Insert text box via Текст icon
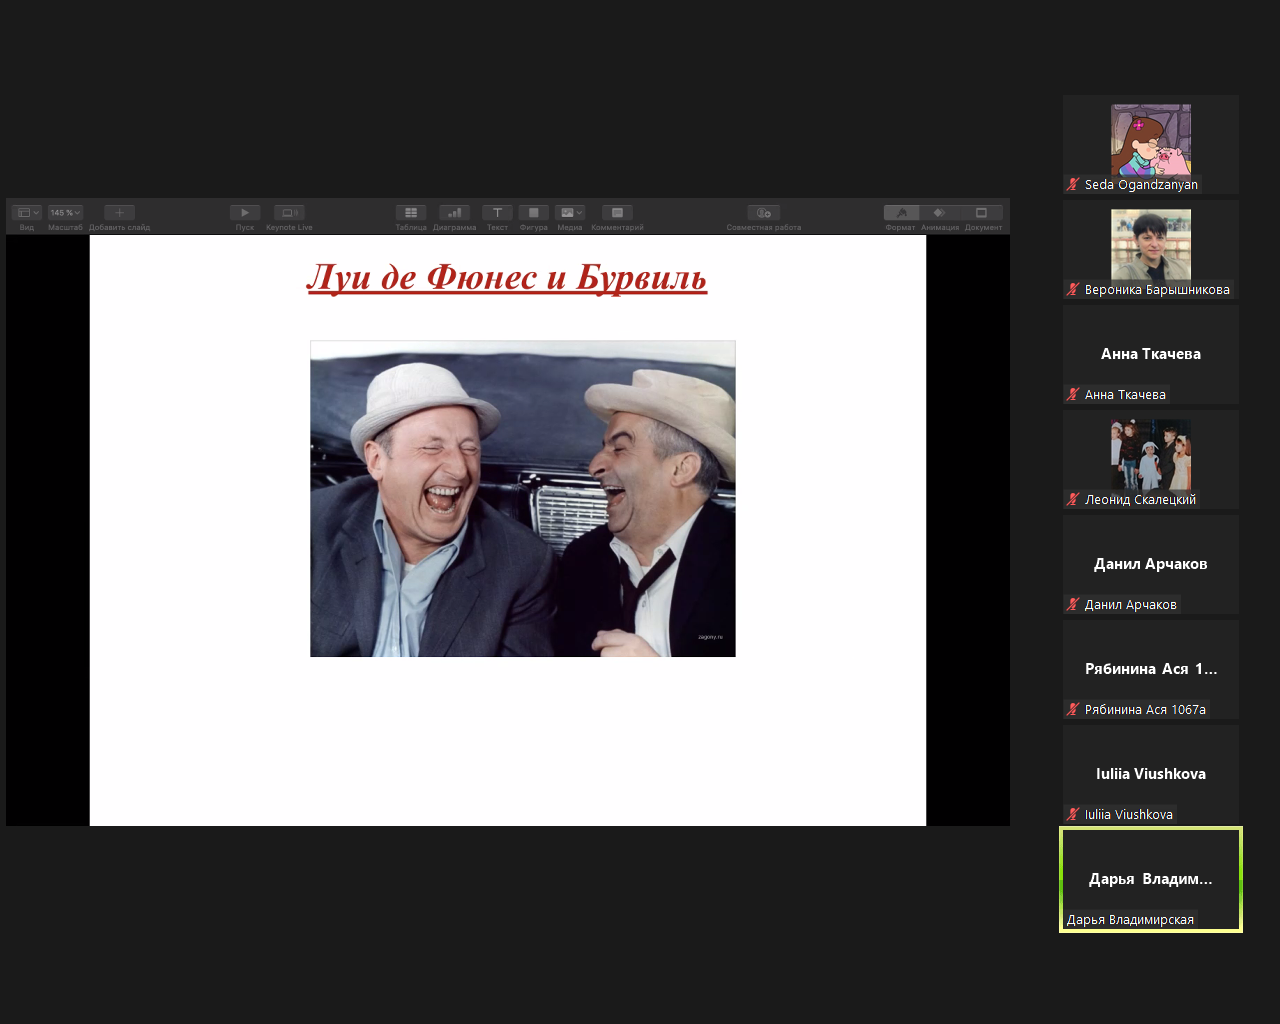Image resolution: width=1280 pixels, height=1024 pixels. click(497, 213)
